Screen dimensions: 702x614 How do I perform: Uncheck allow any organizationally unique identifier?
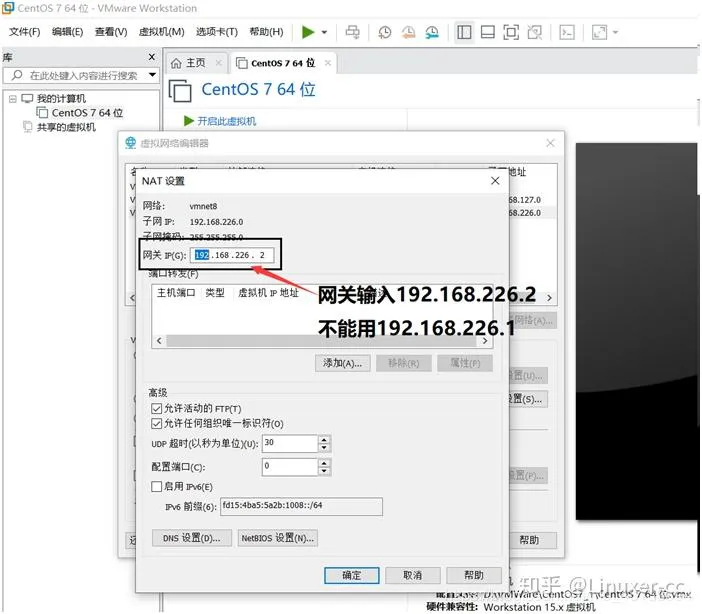(x=156, y=424)
